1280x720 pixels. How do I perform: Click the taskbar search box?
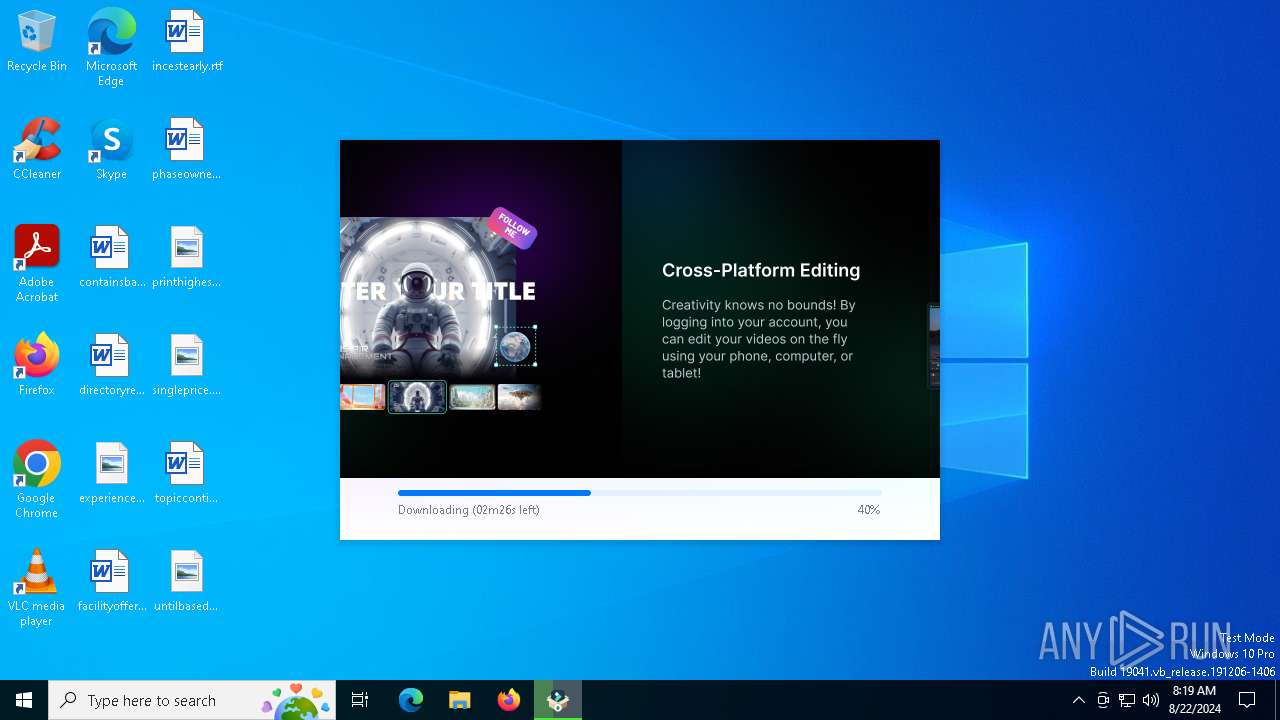tap(192, 700)
